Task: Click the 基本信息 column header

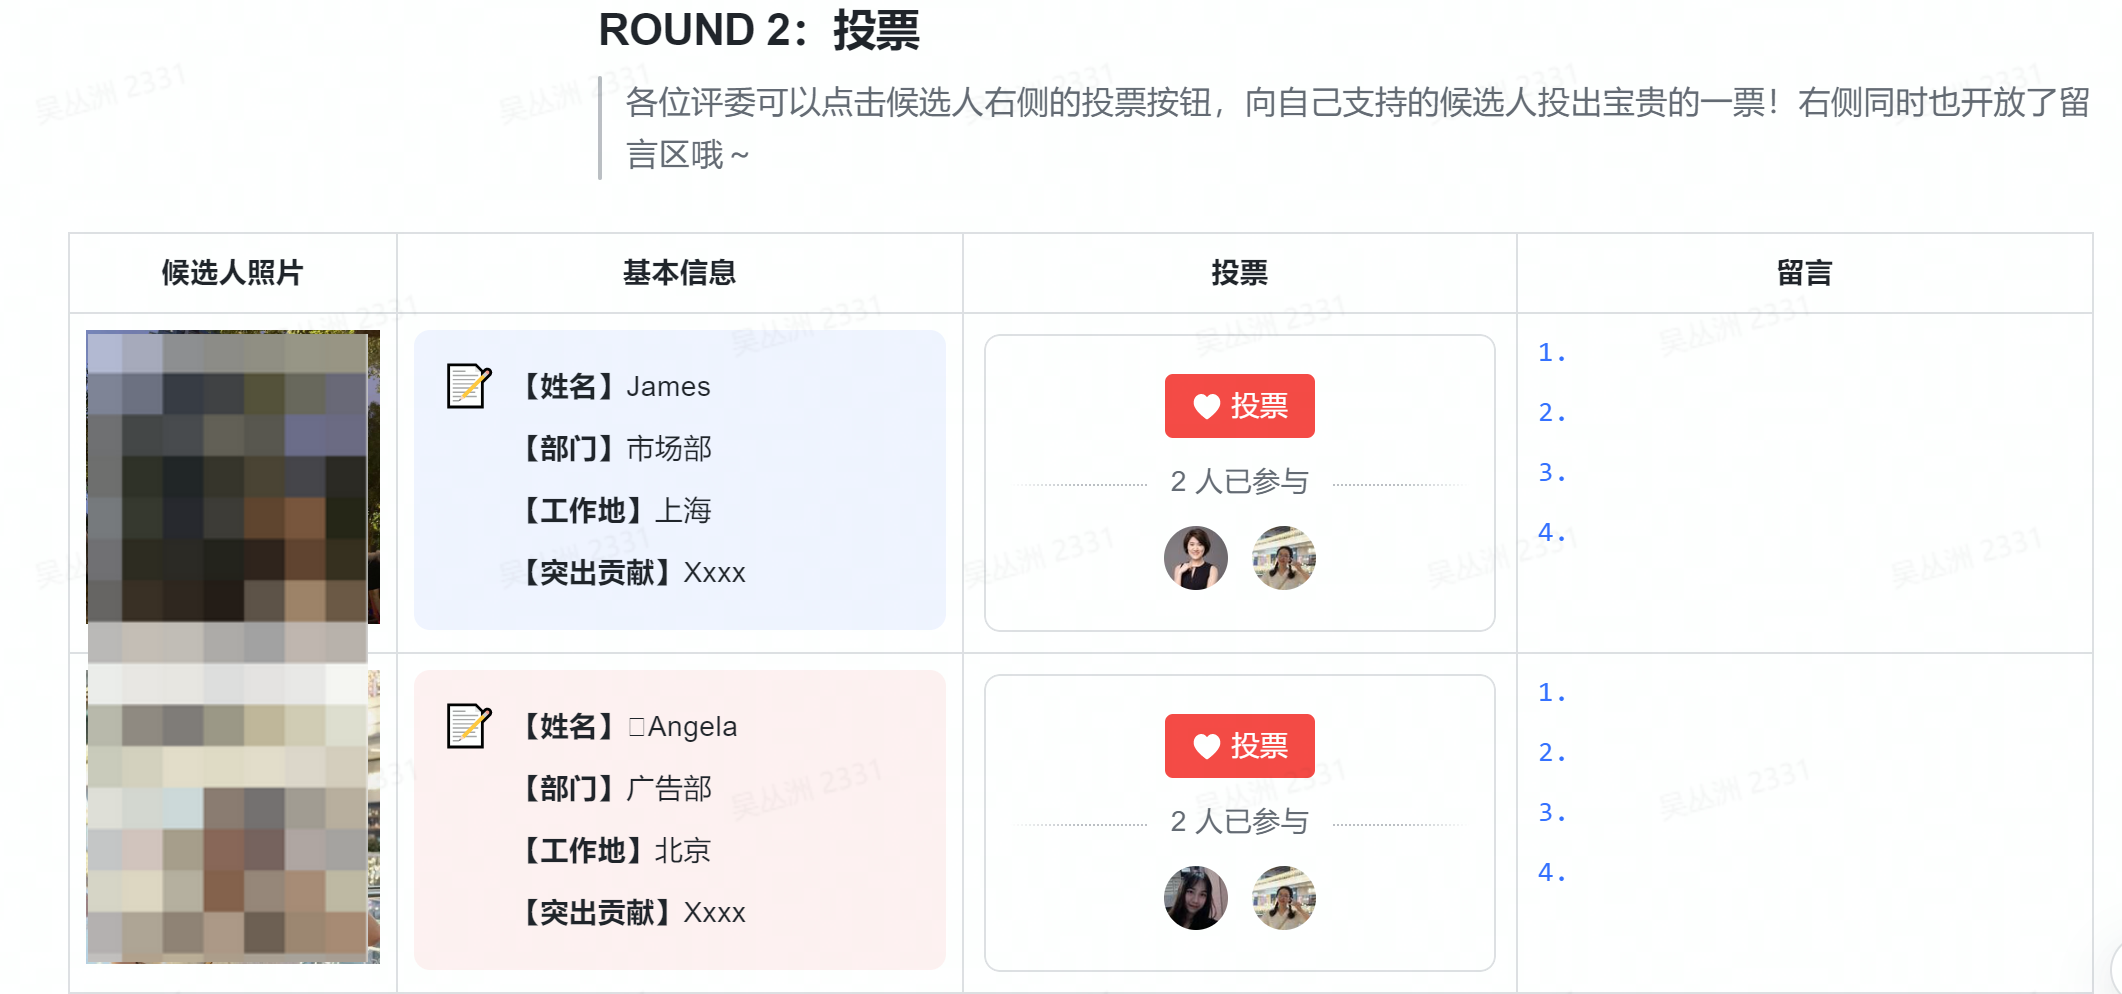Action: (679, 273)
